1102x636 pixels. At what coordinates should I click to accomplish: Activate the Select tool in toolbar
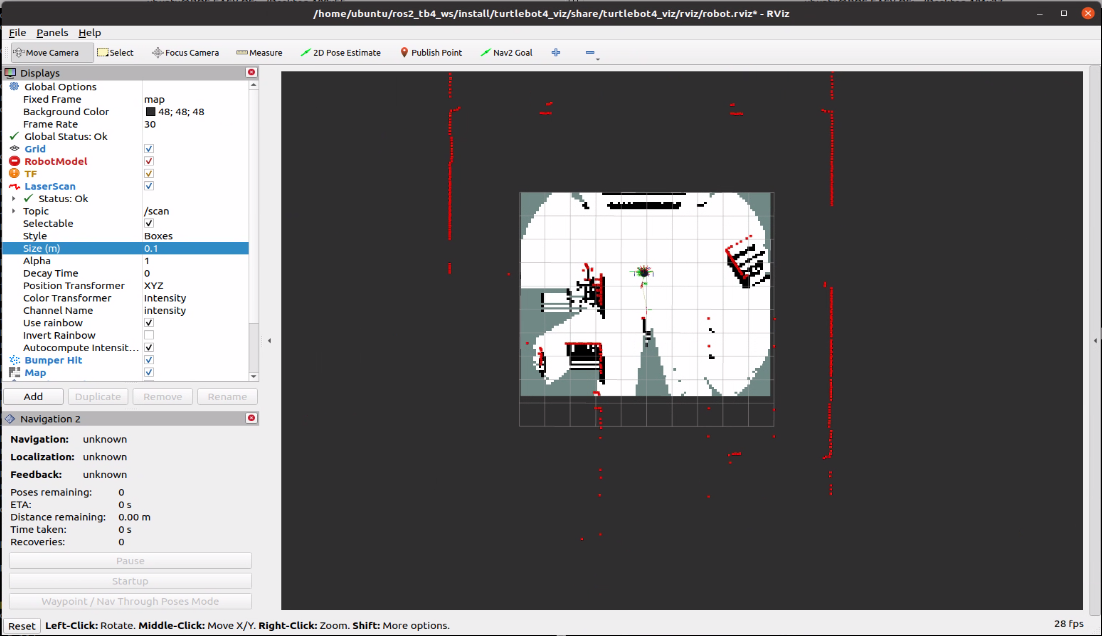(x=116, y=53)
